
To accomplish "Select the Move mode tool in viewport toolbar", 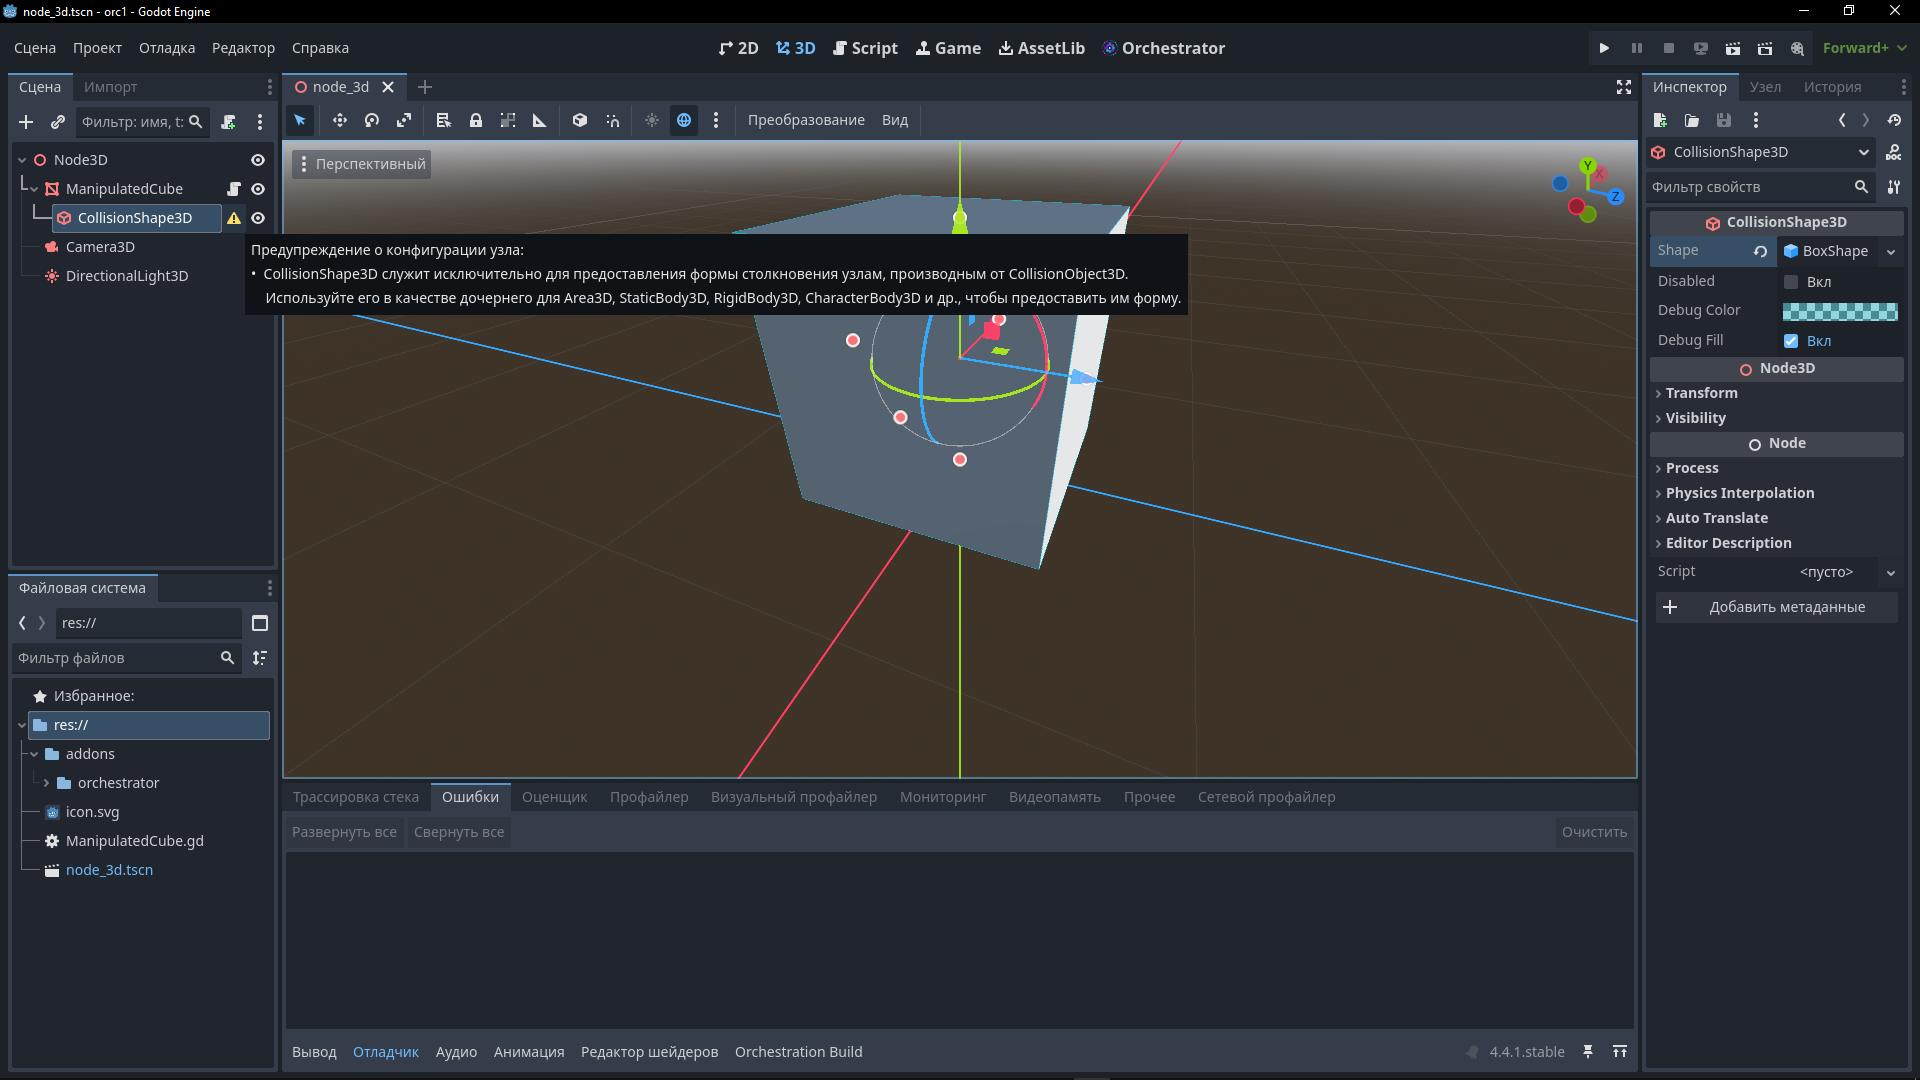I will [340, 120].
